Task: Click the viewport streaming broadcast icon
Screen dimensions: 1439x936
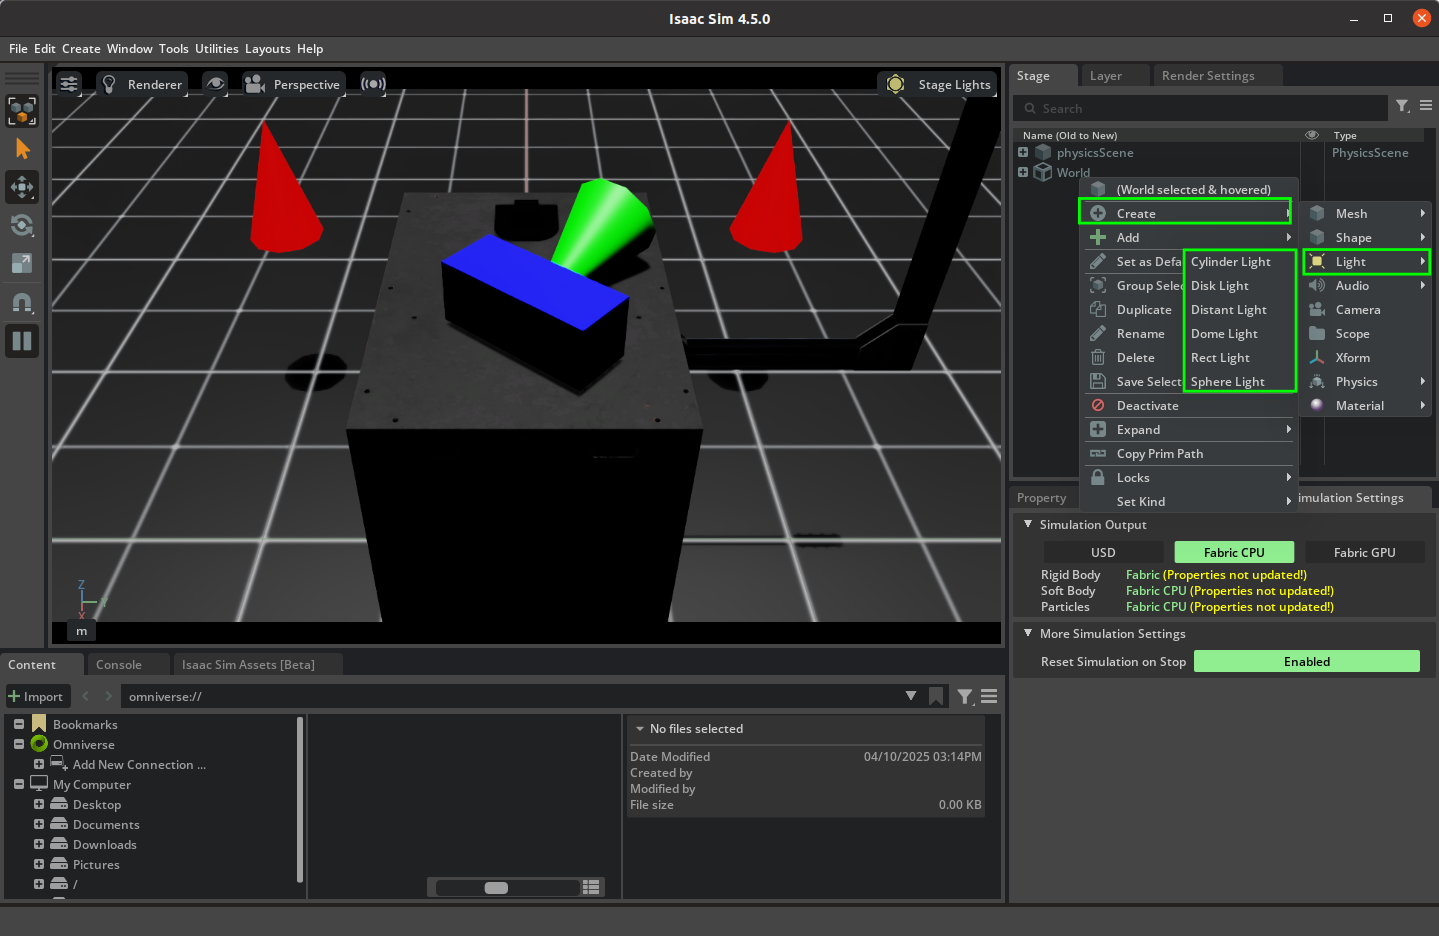Action: [373, 84]
